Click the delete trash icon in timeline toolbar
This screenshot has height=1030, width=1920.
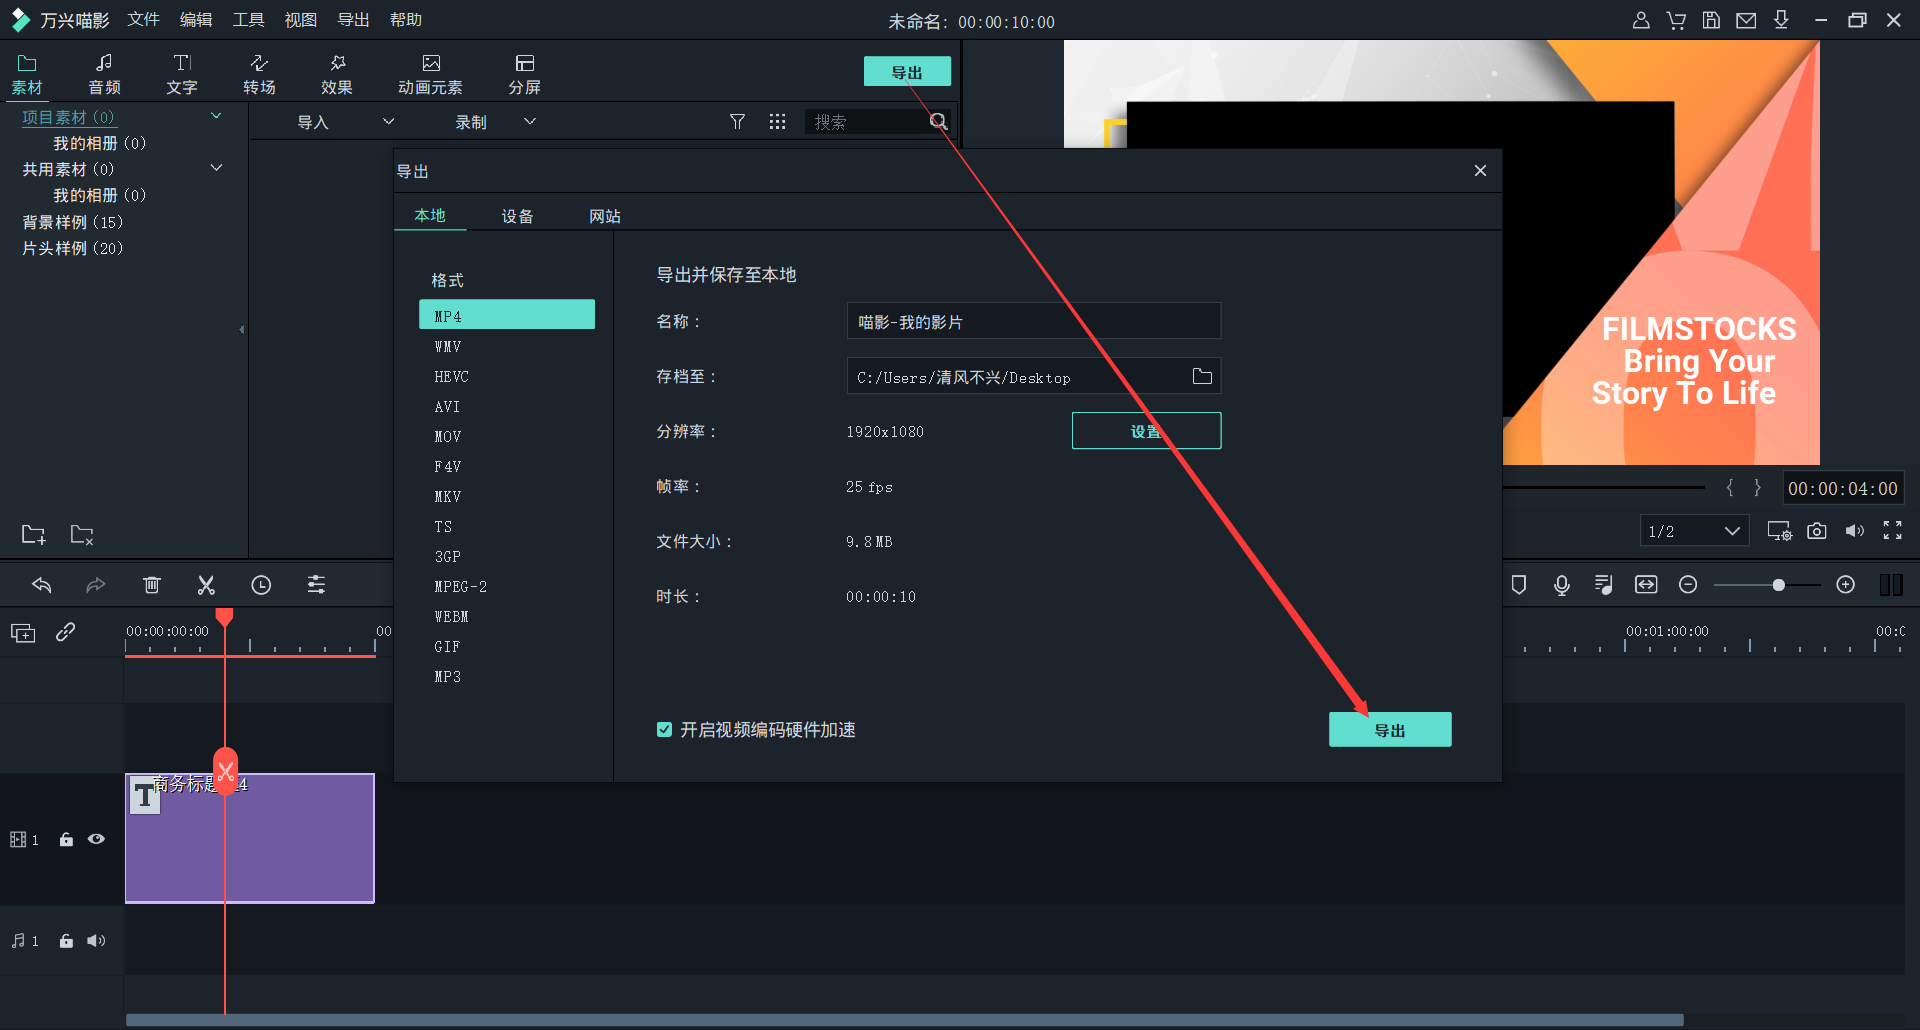pos(151,585)
